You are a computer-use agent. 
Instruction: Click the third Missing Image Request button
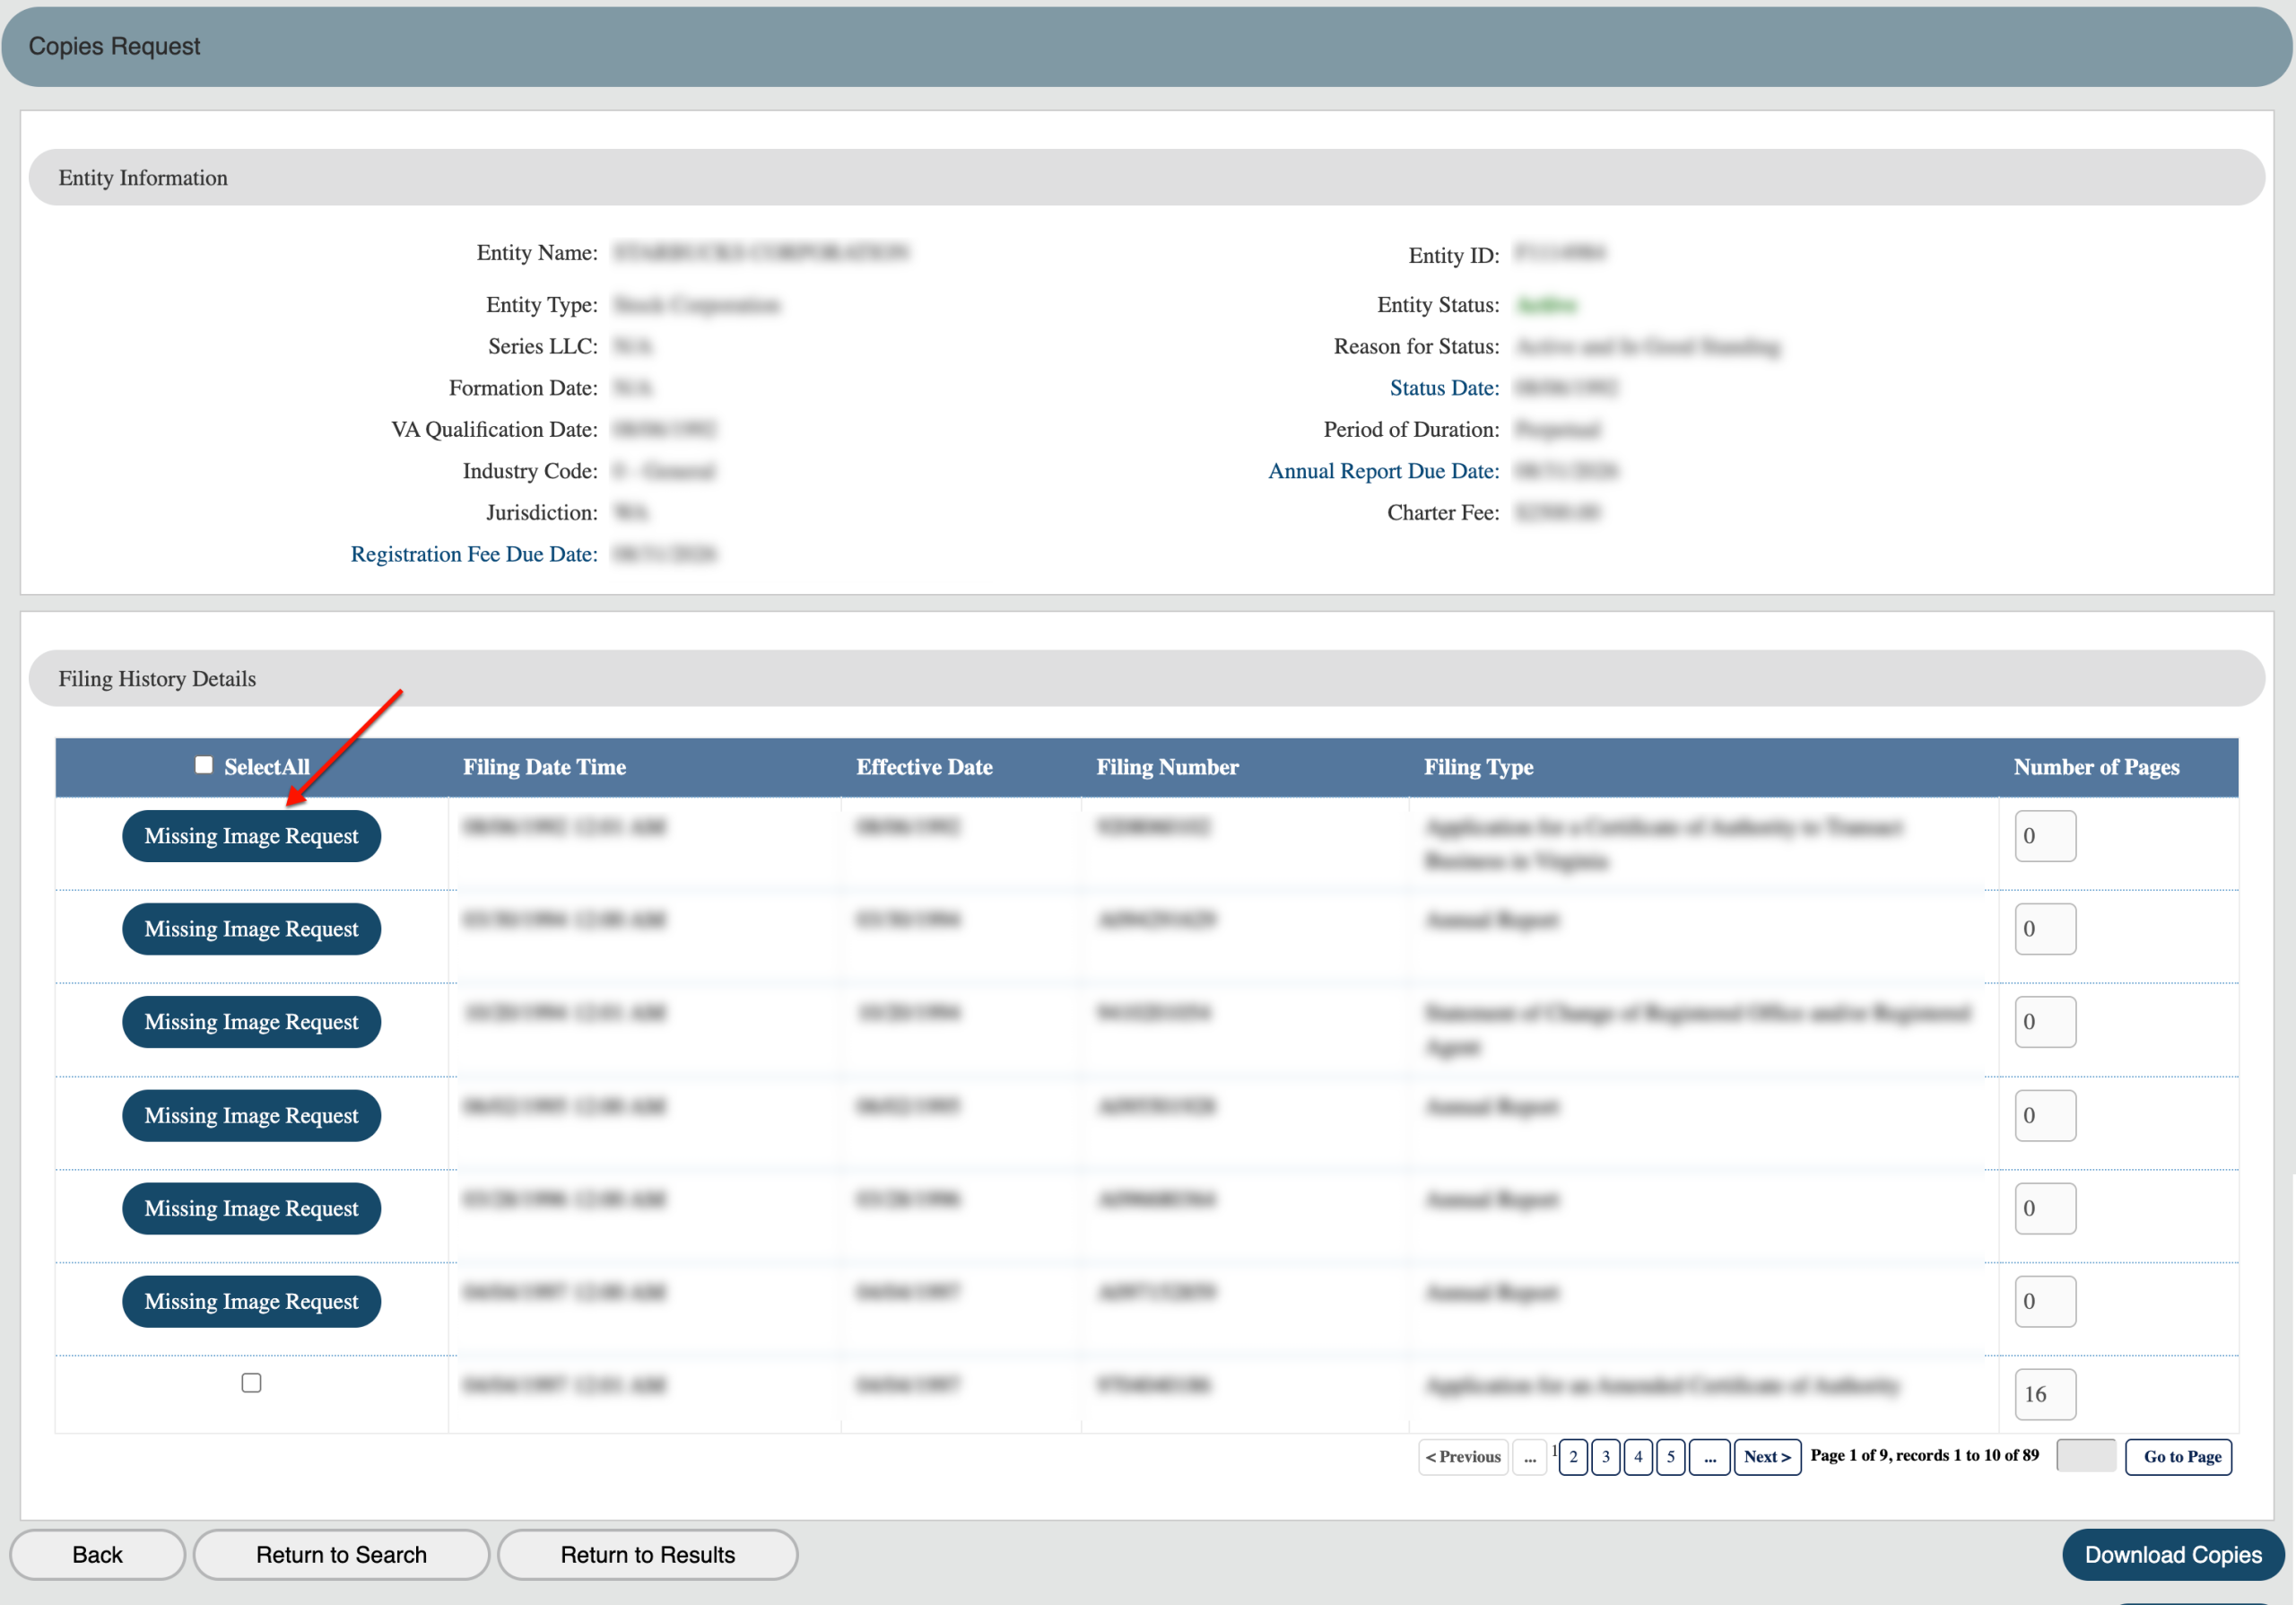pos(251,1022)
